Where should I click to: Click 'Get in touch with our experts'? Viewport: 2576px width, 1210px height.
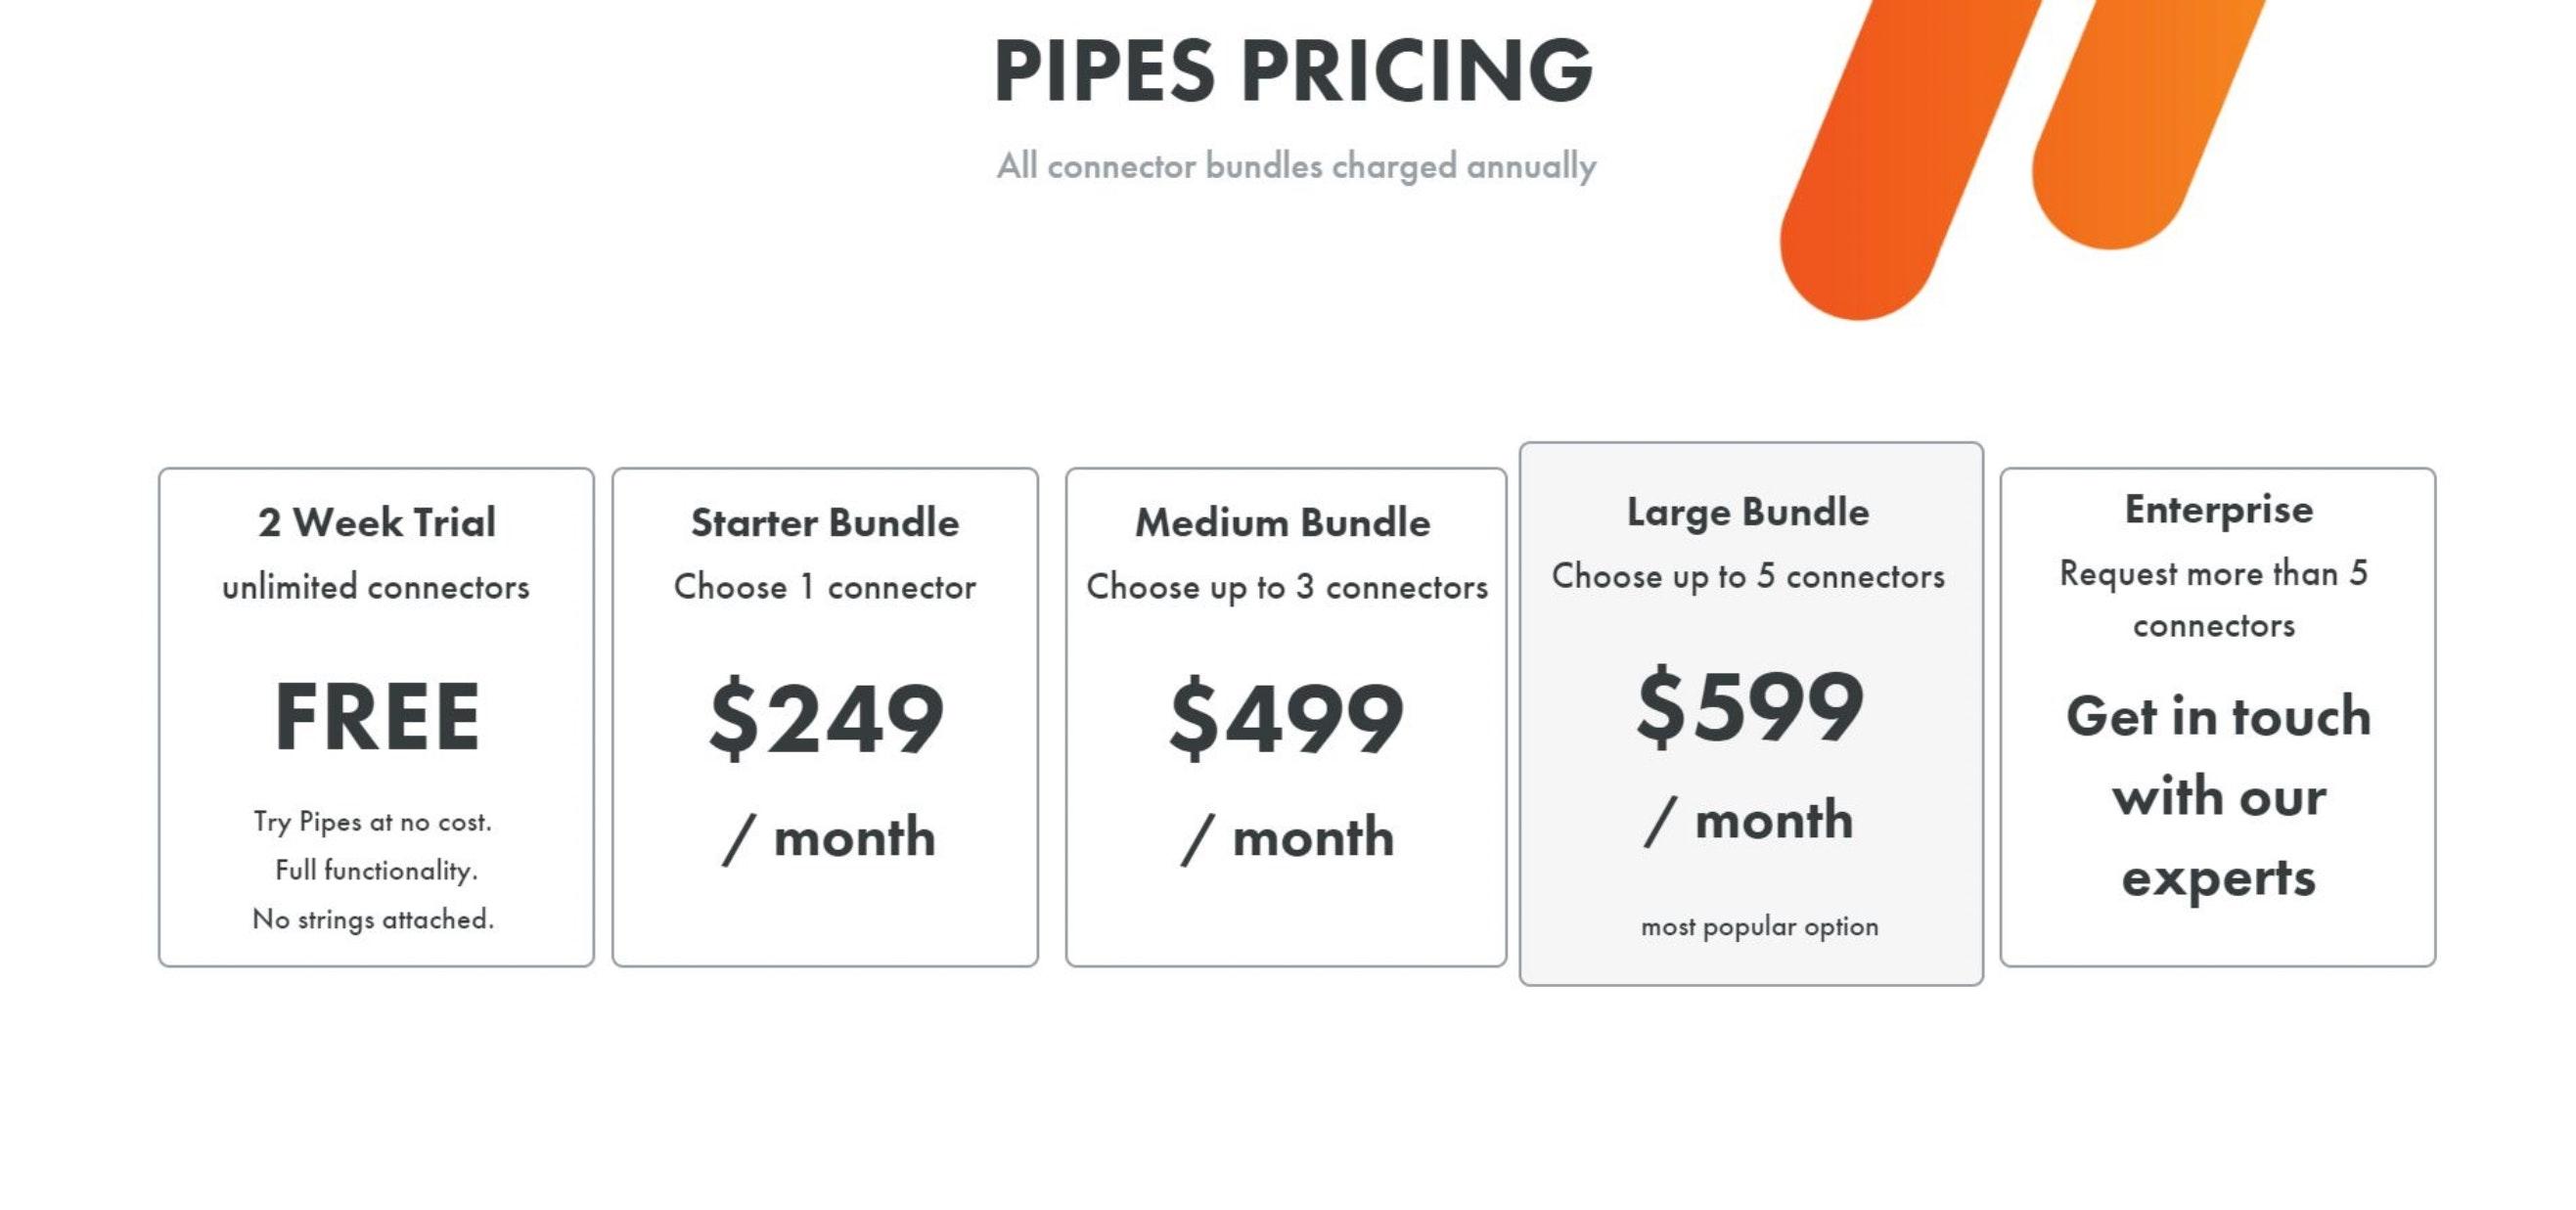tap(2219, 797)
